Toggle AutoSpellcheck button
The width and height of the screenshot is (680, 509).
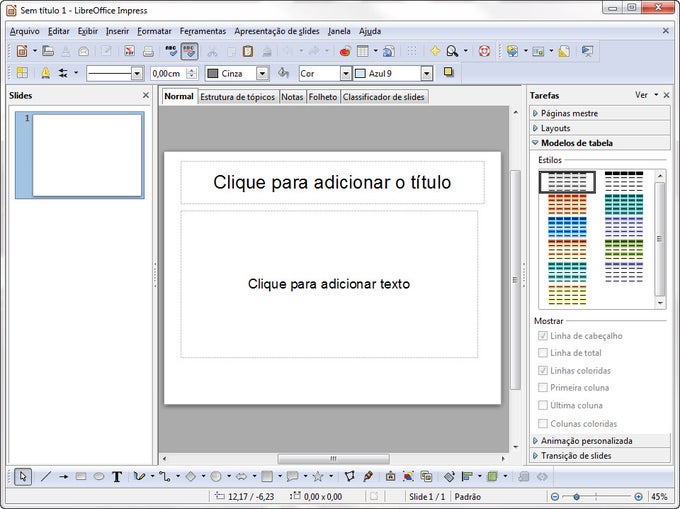click(x=190, y=51)
